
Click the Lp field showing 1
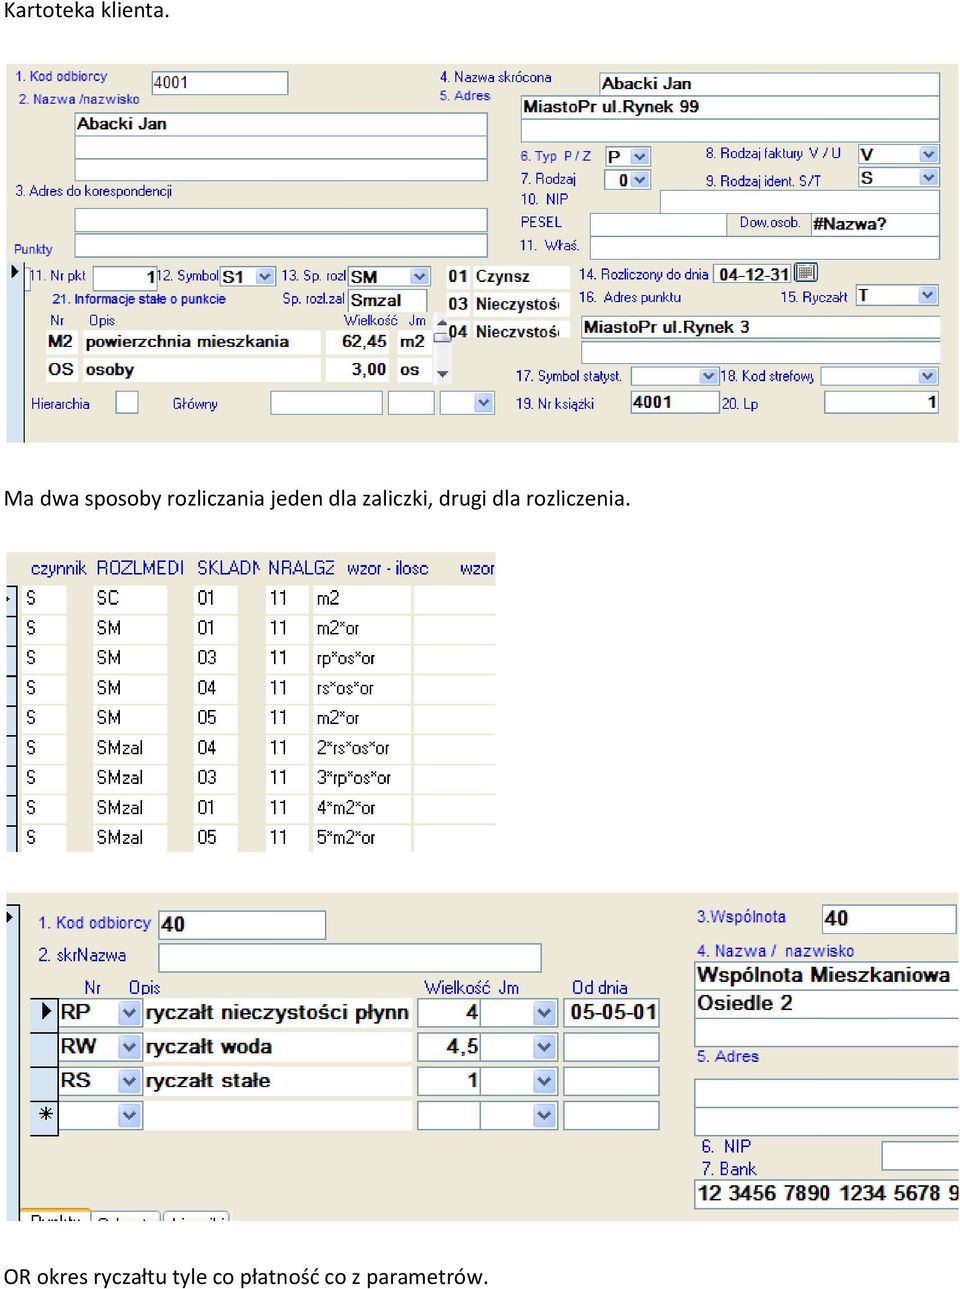click(881, 402)
